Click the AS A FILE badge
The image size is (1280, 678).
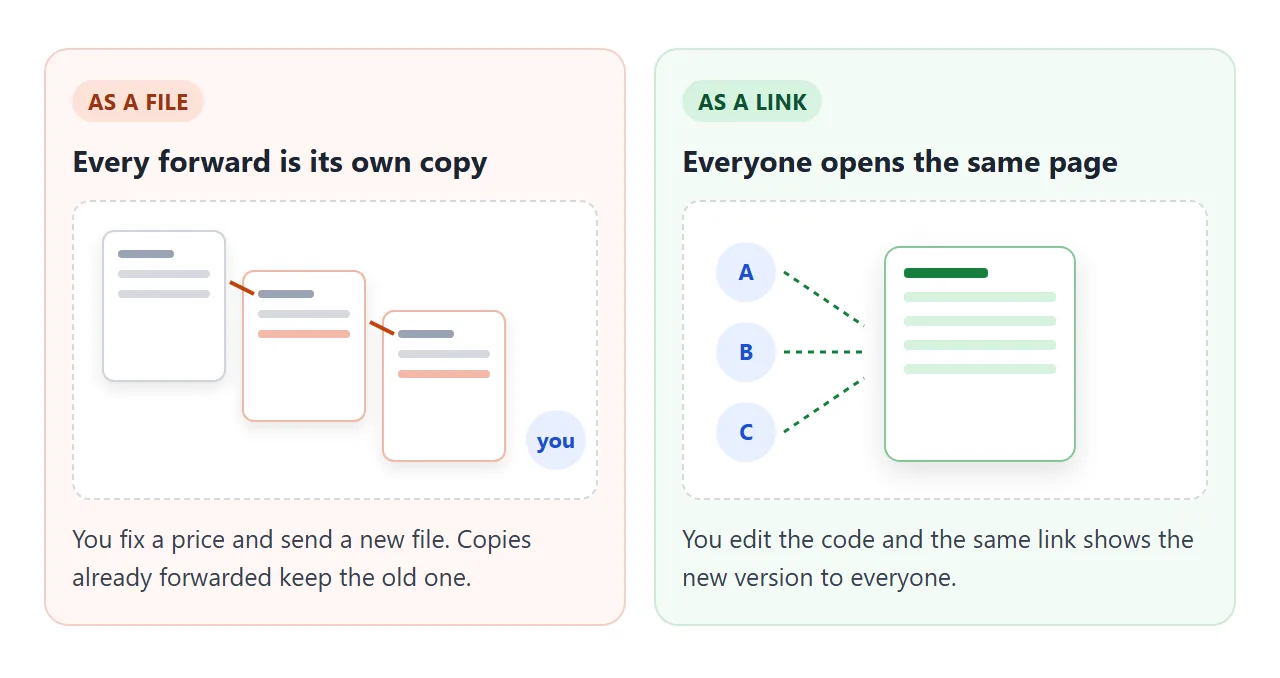coord(138,102)
